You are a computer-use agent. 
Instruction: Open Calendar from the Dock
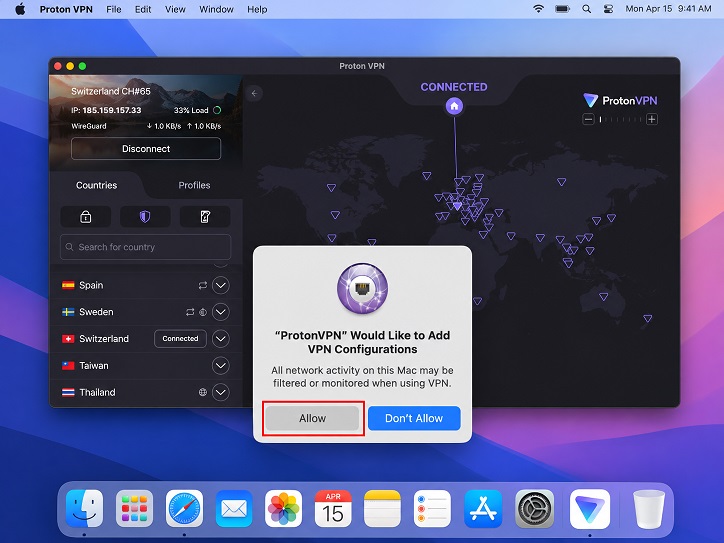333,508
